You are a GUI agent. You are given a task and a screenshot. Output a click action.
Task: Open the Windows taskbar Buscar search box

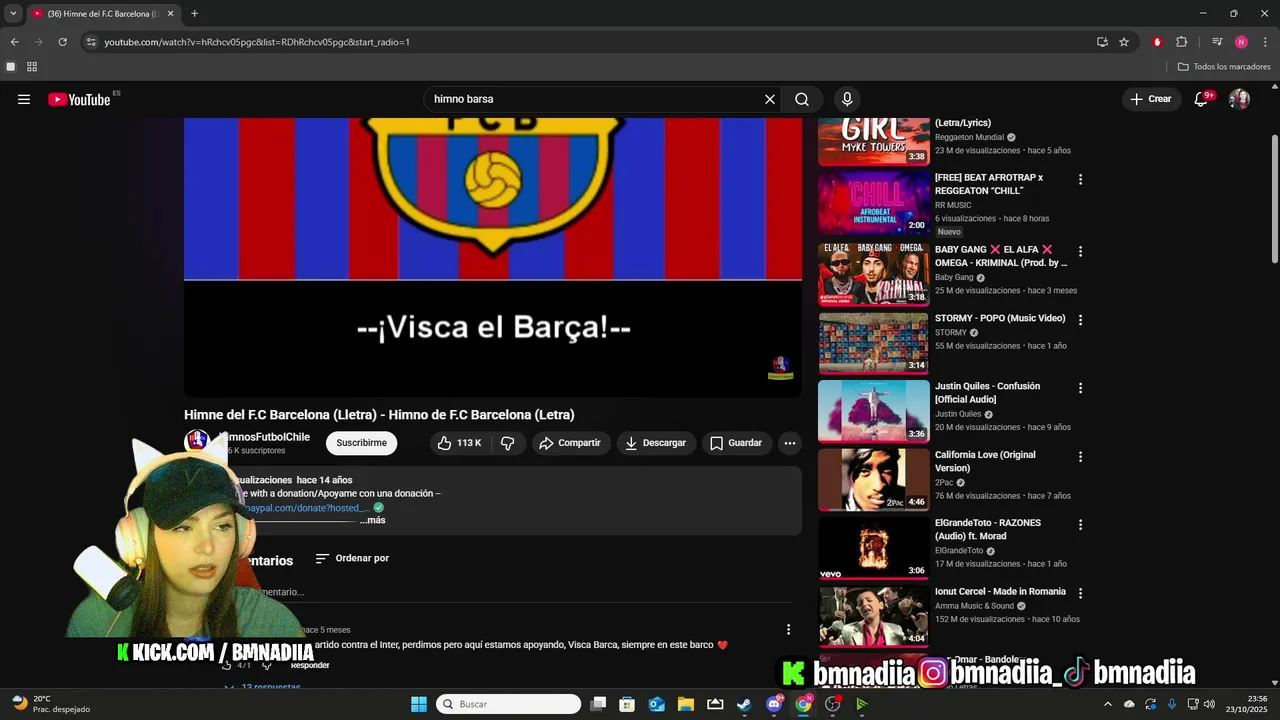[508, 704]
